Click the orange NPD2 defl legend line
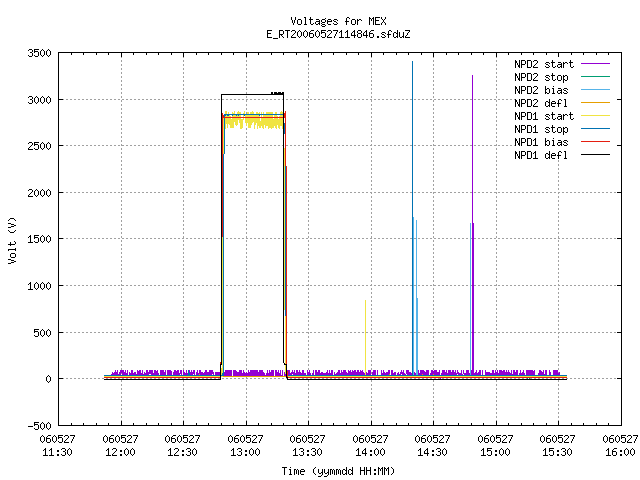Image resolution: width=640 pixels, height=480 pixels. point(595,102)
